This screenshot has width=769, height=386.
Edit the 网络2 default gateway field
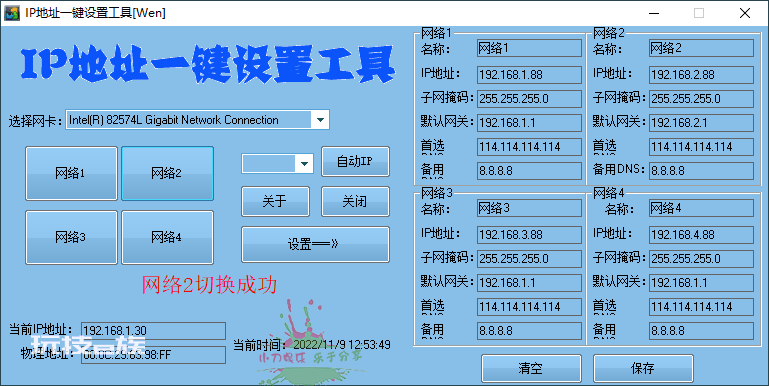701,123
